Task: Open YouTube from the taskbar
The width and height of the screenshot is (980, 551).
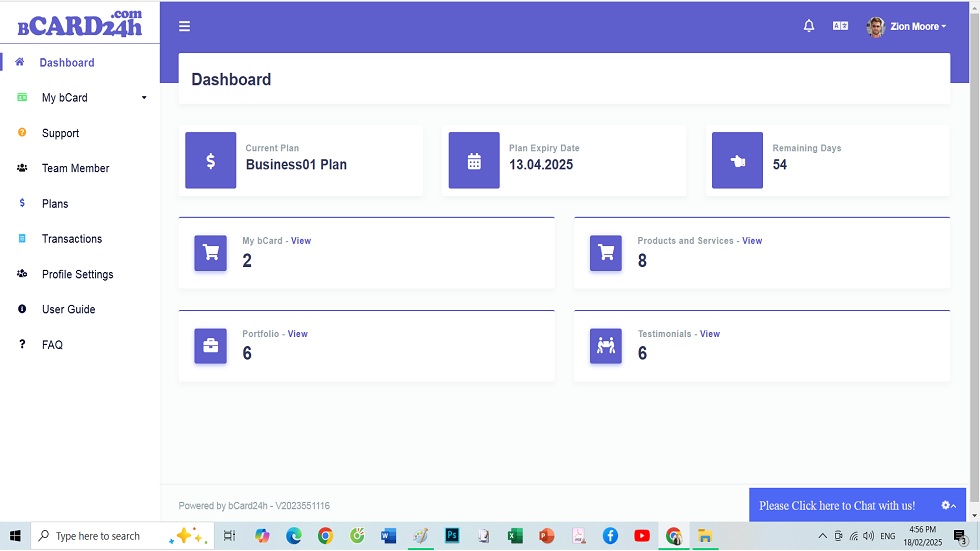Action: 642,536
